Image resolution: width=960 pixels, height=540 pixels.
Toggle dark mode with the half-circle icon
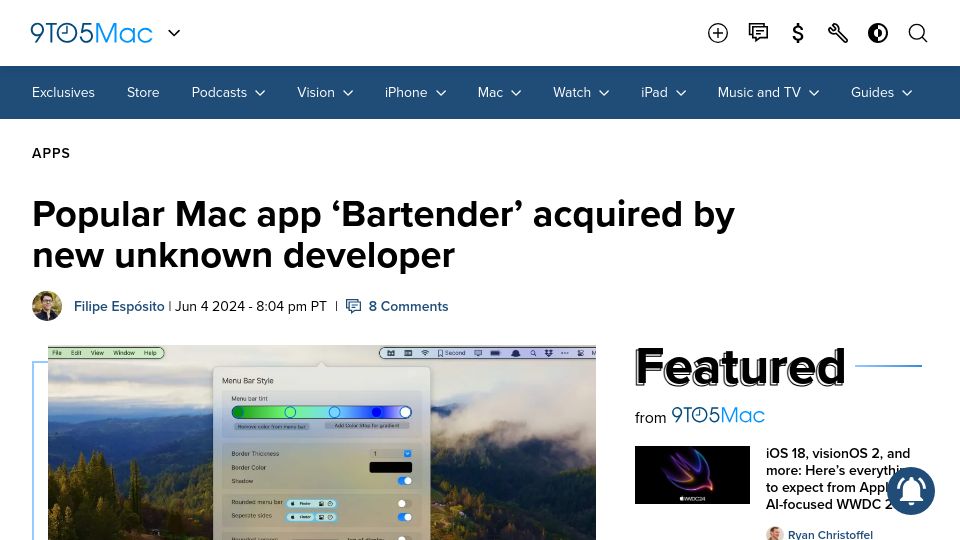tap(877, 33)
